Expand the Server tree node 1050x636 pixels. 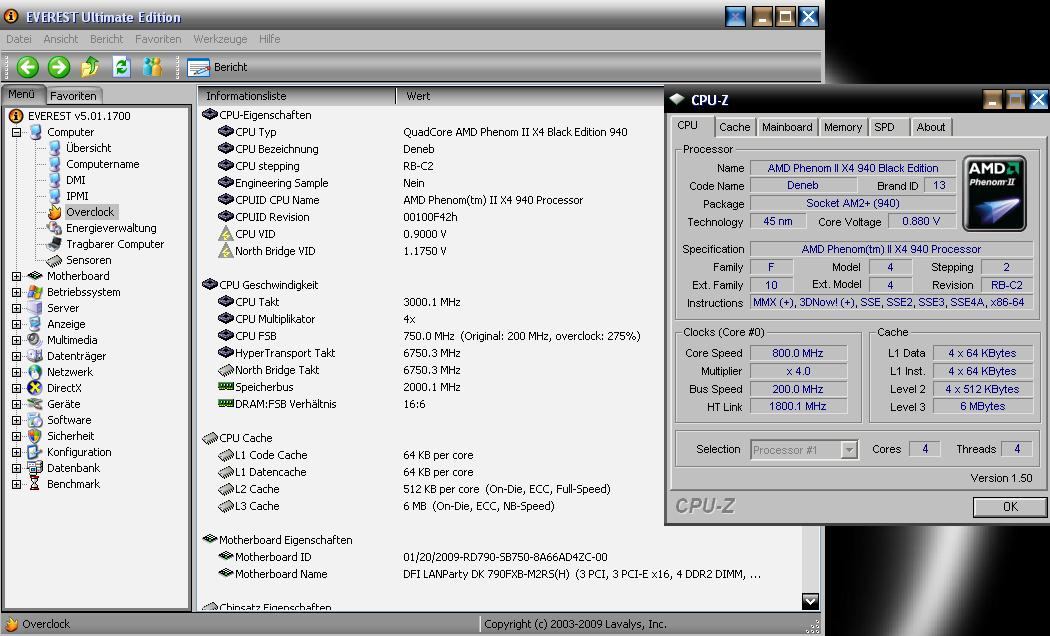pos(17,308)
